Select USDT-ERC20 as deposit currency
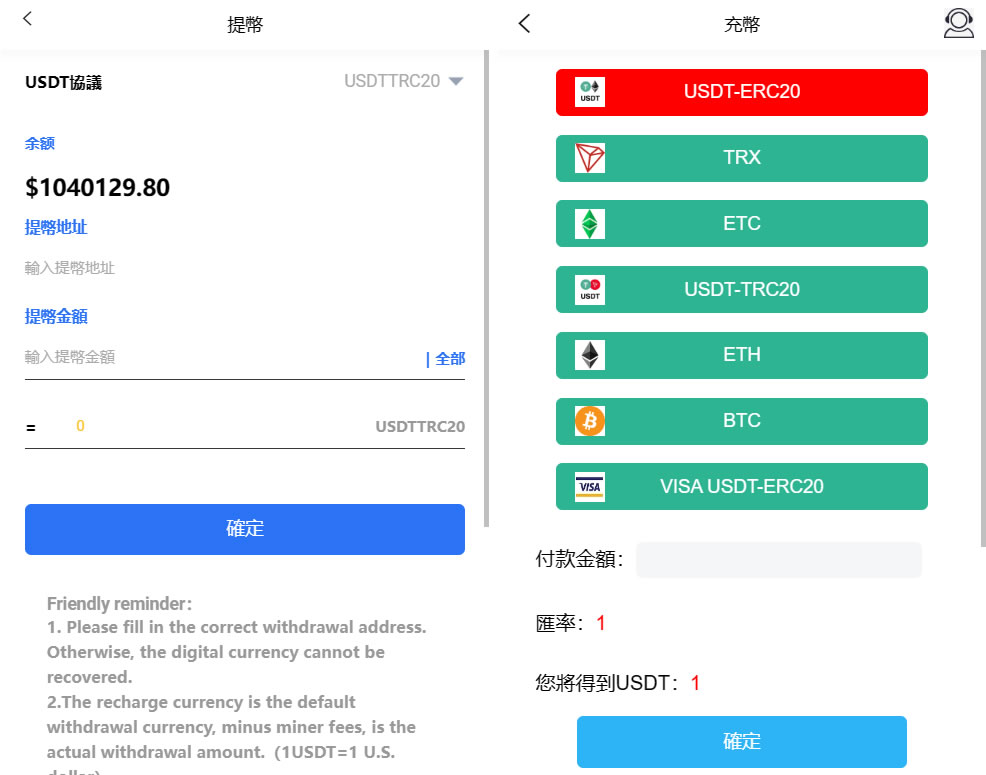 [741, 92]
